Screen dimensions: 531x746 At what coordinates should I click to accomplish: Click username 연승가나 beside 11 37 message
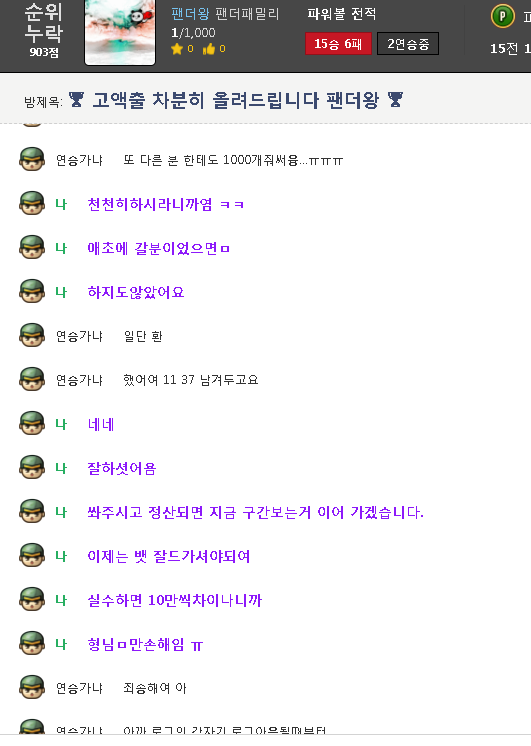point(79,380)
